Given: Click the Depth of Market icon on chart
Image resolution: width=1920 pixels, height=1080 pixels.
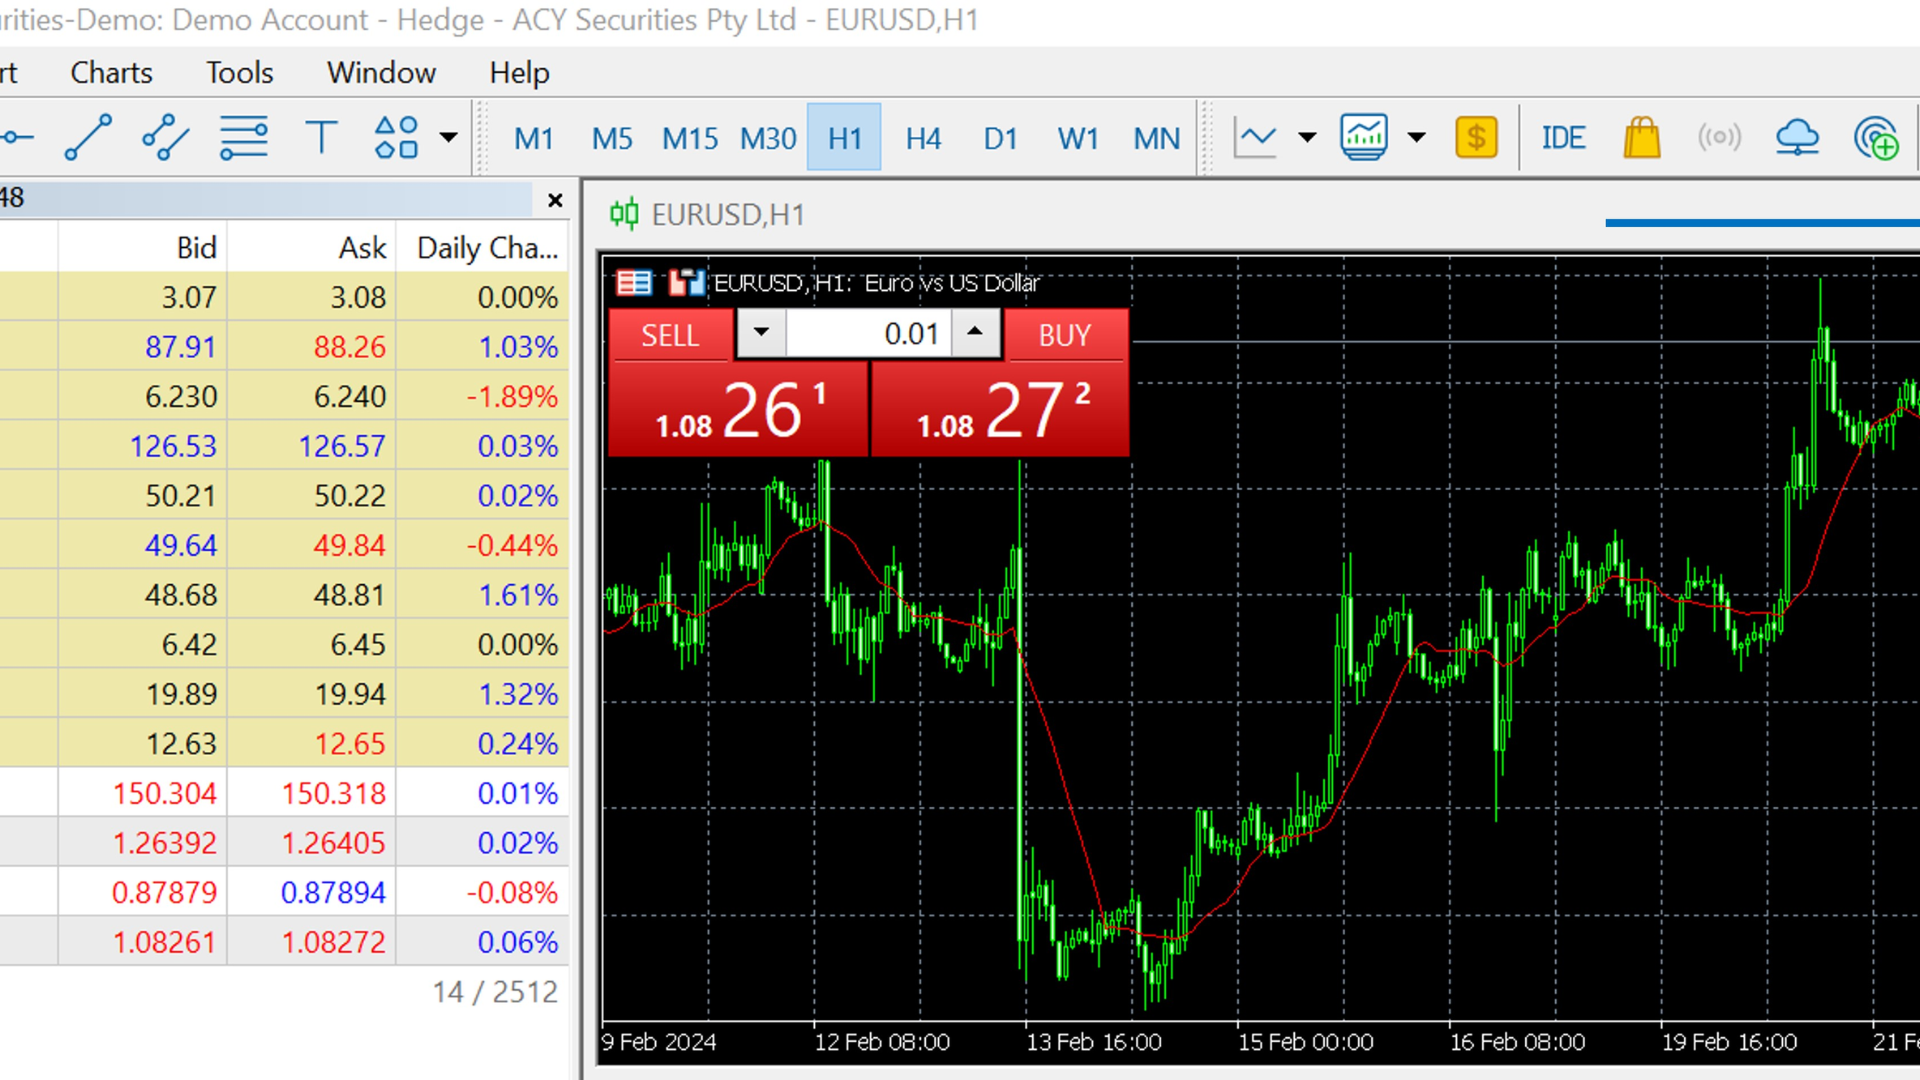Looking at the screenshot, I should [x=634, y=283].
